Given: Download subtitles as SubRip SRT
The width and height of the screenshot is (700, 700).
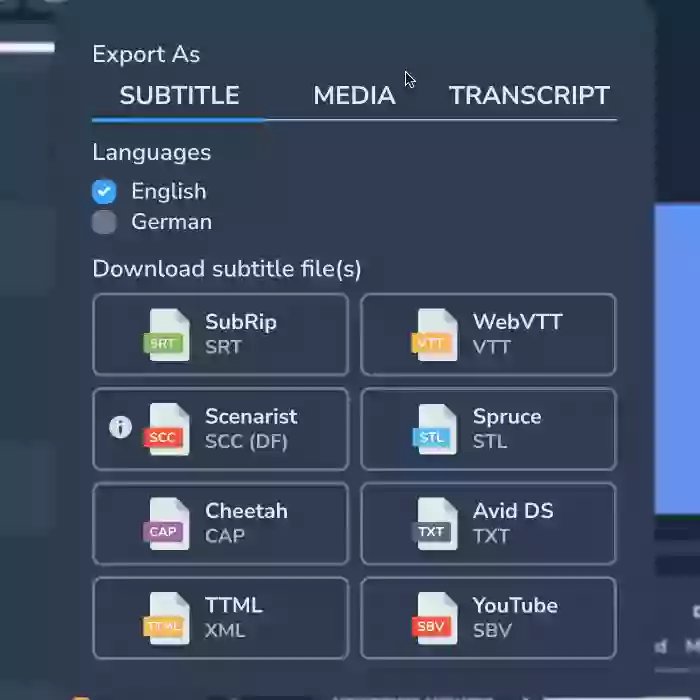Looking at the screenshot, I should pos(221,334).
